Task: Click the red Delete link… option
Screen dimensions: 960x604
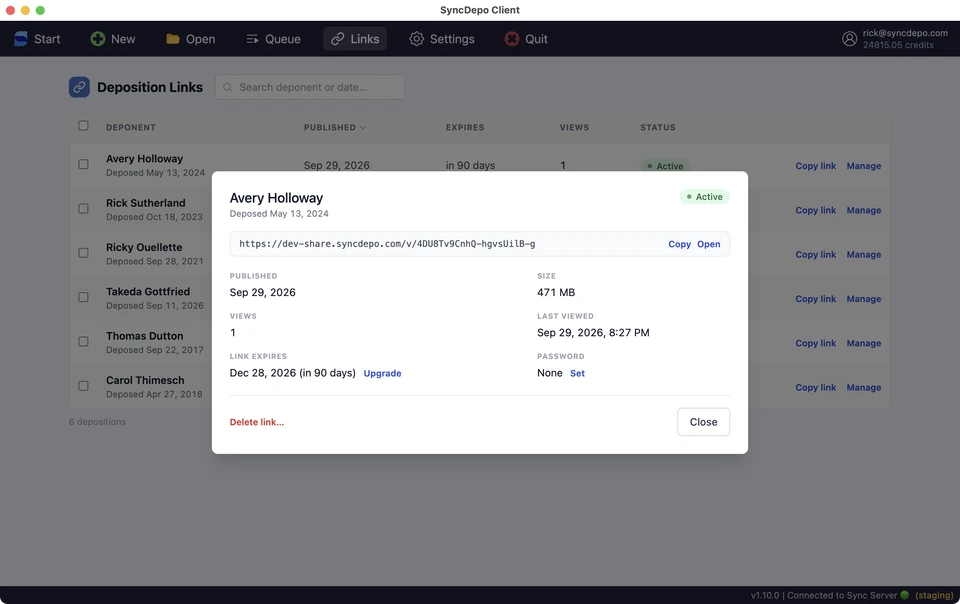Action: pyautogui.click(x=257, y=422)
